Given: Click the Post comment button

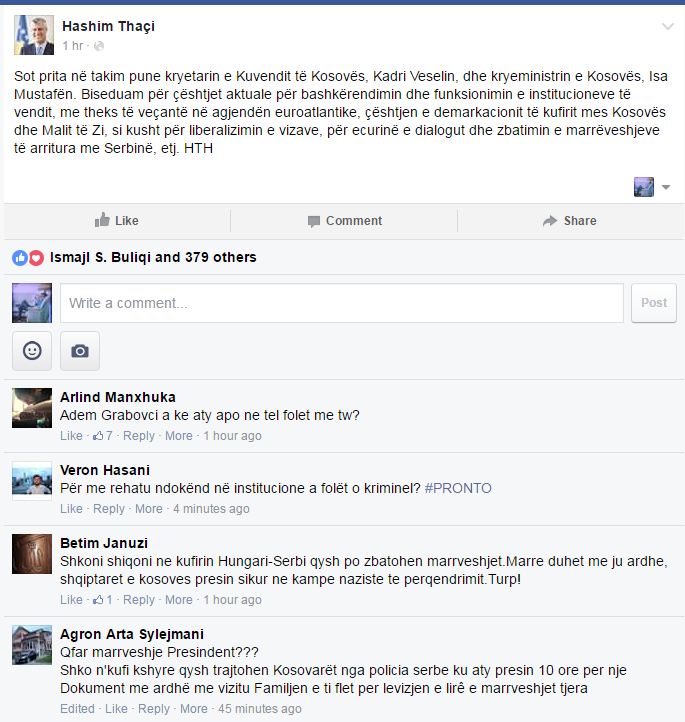Looking at the screenshot, I should [x=654, y=303].
